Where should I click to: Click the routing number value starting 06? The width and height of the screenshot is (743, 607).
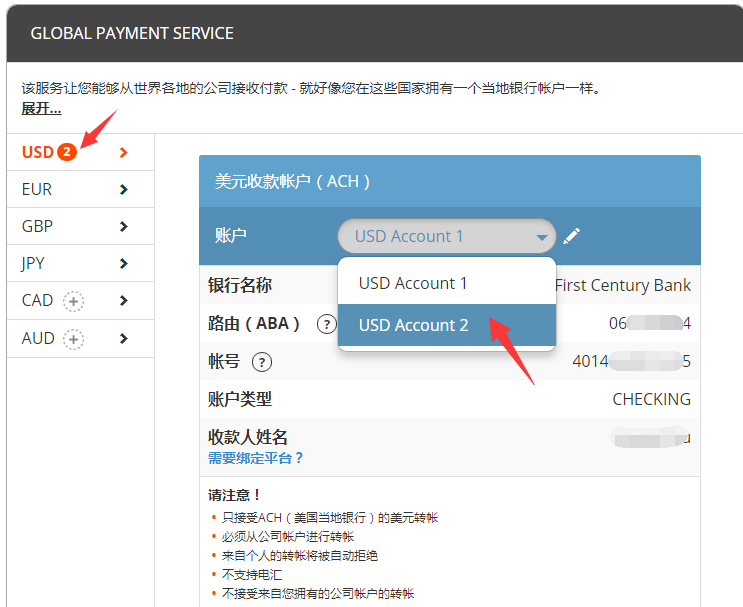[x=650, y=324]
